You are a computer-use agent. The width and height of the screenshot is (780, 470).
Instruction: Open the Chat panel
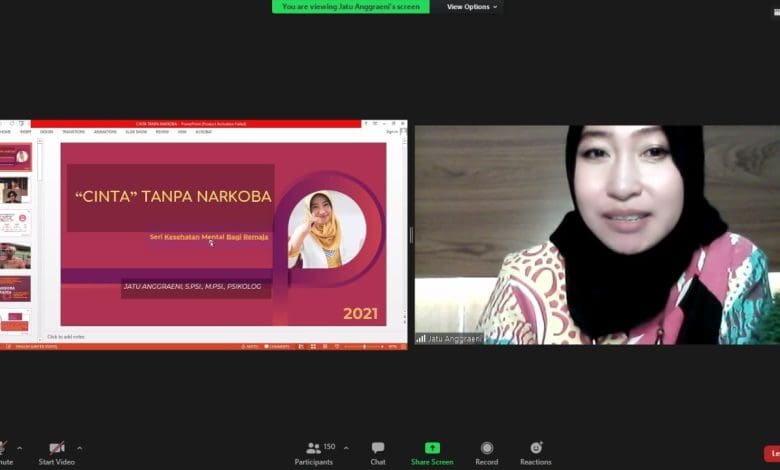click(378, 453)
